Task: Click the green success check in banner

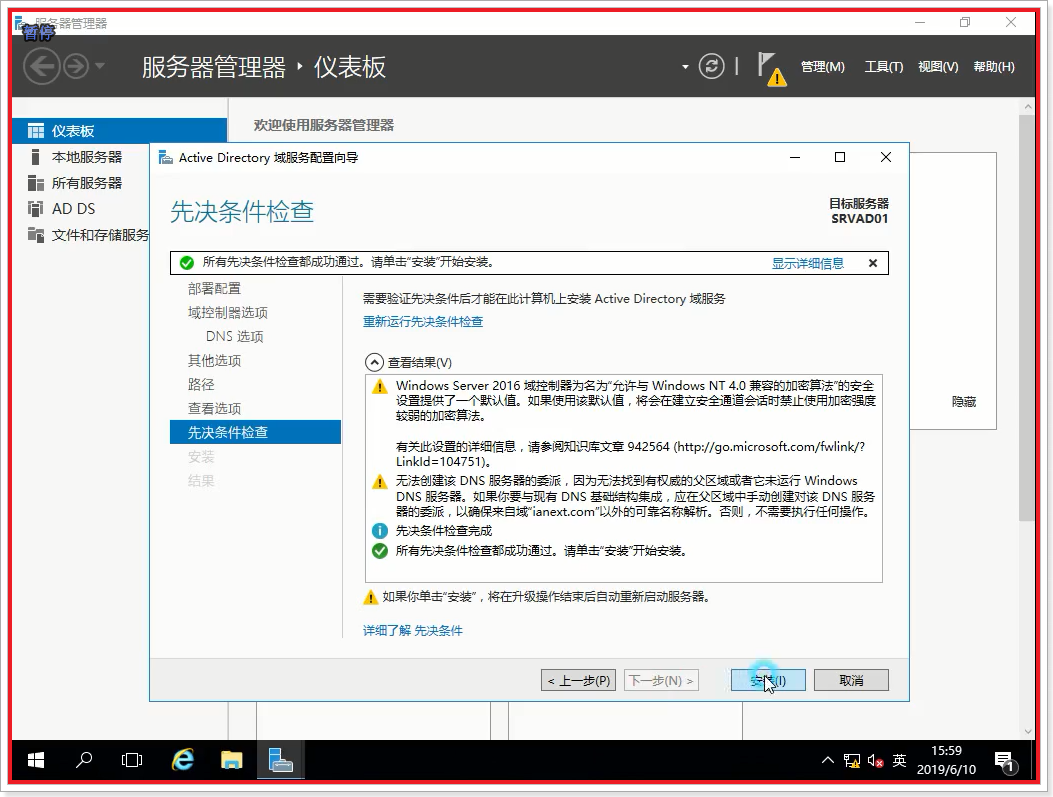Action: point(187,263)
